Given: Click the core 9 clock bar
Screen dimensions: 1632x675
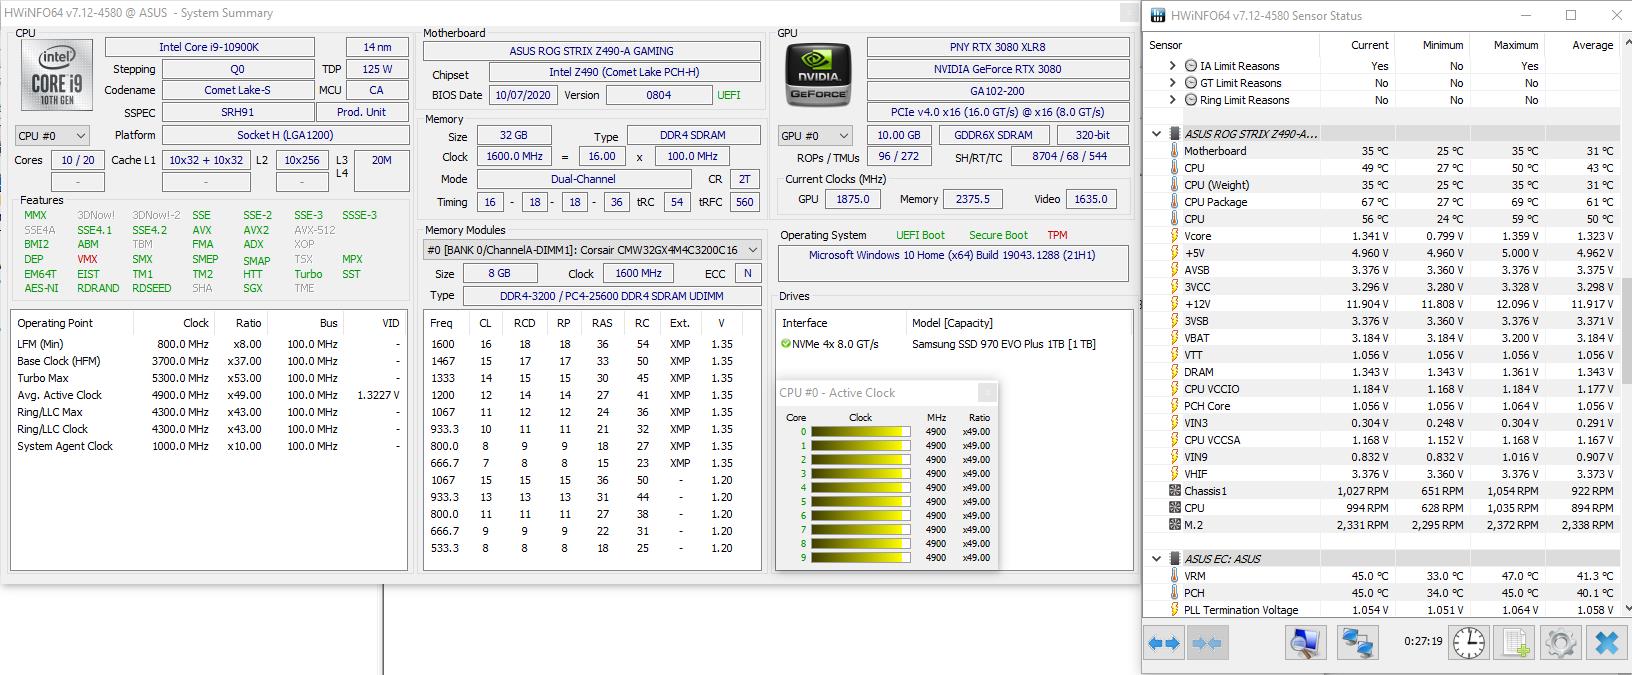Looking at the screenshot, I should [861, 558].
